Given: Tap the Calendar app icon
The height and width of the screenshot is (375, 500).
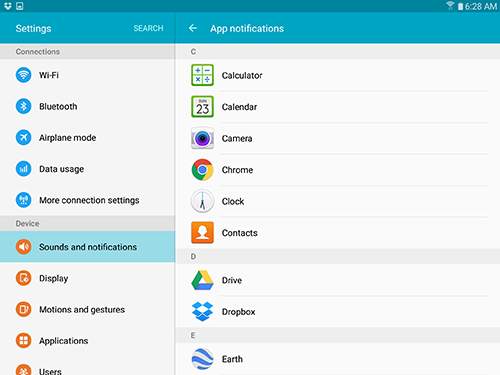Looking at the screenshot, I should 202,107.
